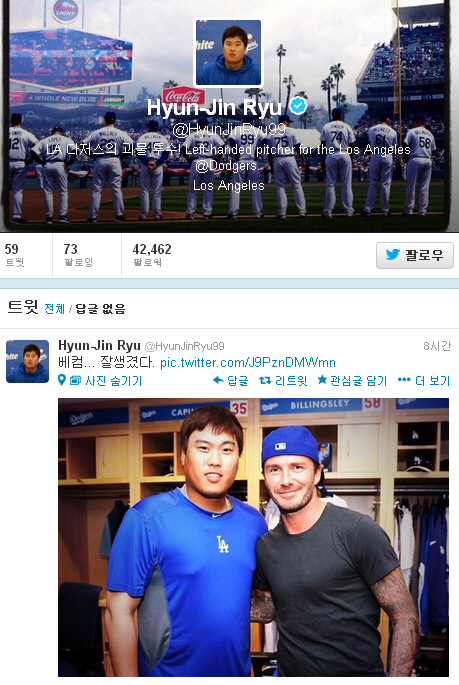Open the 42,462 팔로워 followers list
The height and width of the screenshot is (685, 459).
(x=152, y=255)
